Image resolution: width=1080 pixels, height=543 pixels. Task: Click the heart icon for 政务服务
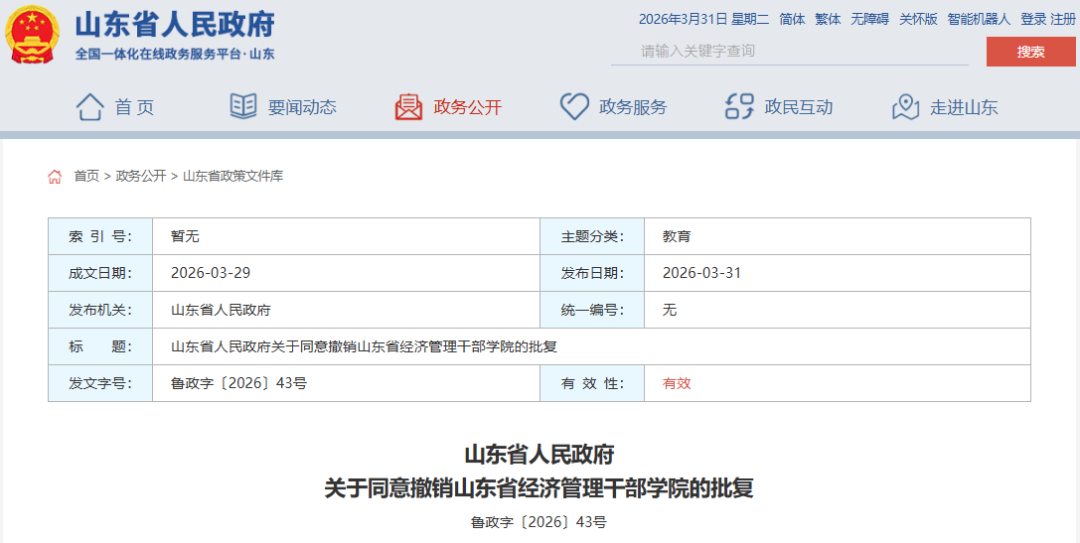pos(574,107)
